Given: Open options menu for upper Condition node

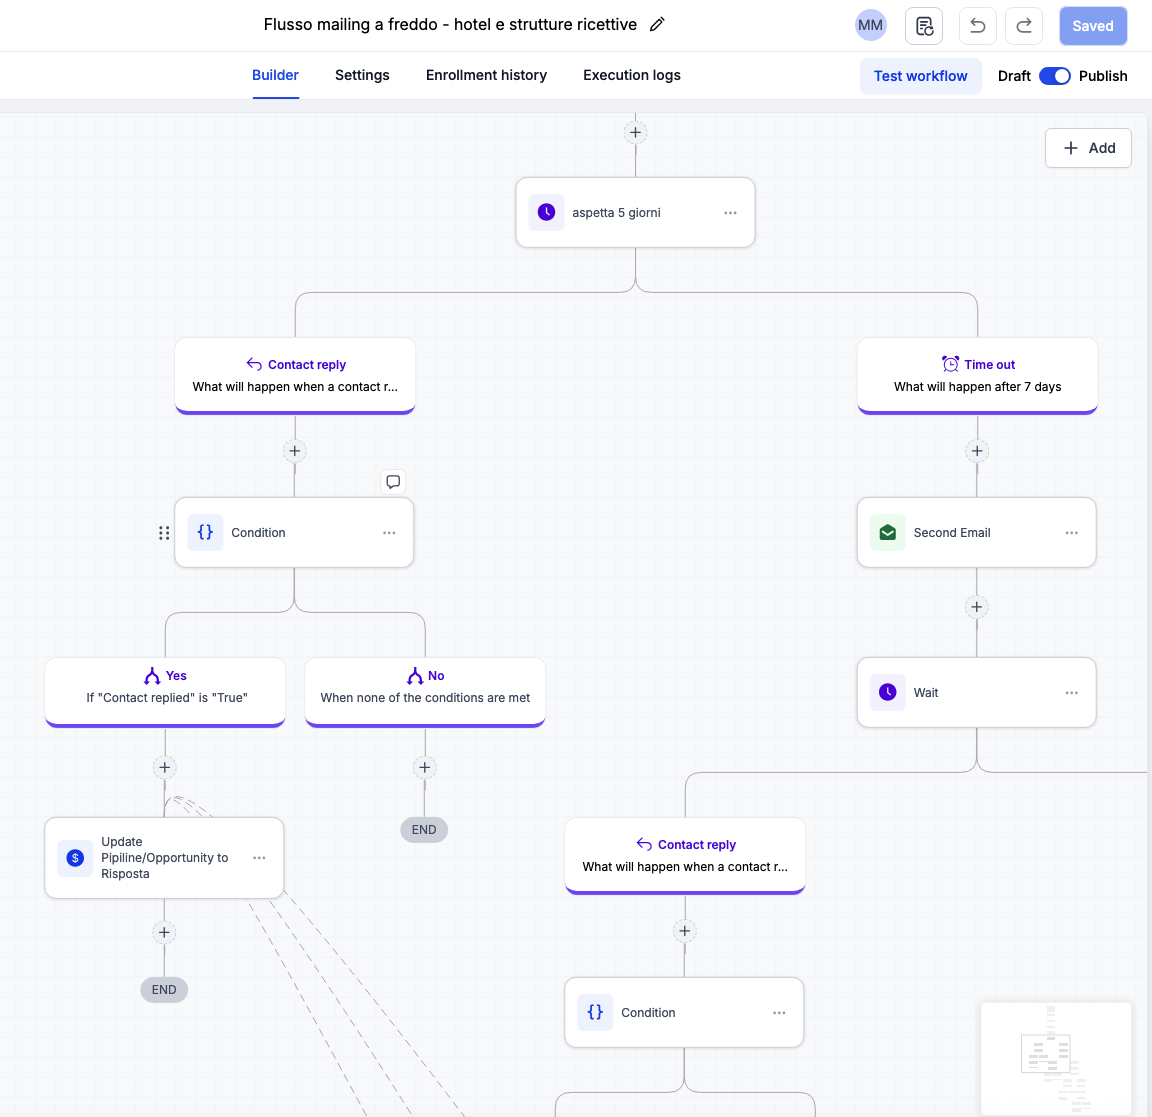Looking at the screenshot, I should [389, 533].
